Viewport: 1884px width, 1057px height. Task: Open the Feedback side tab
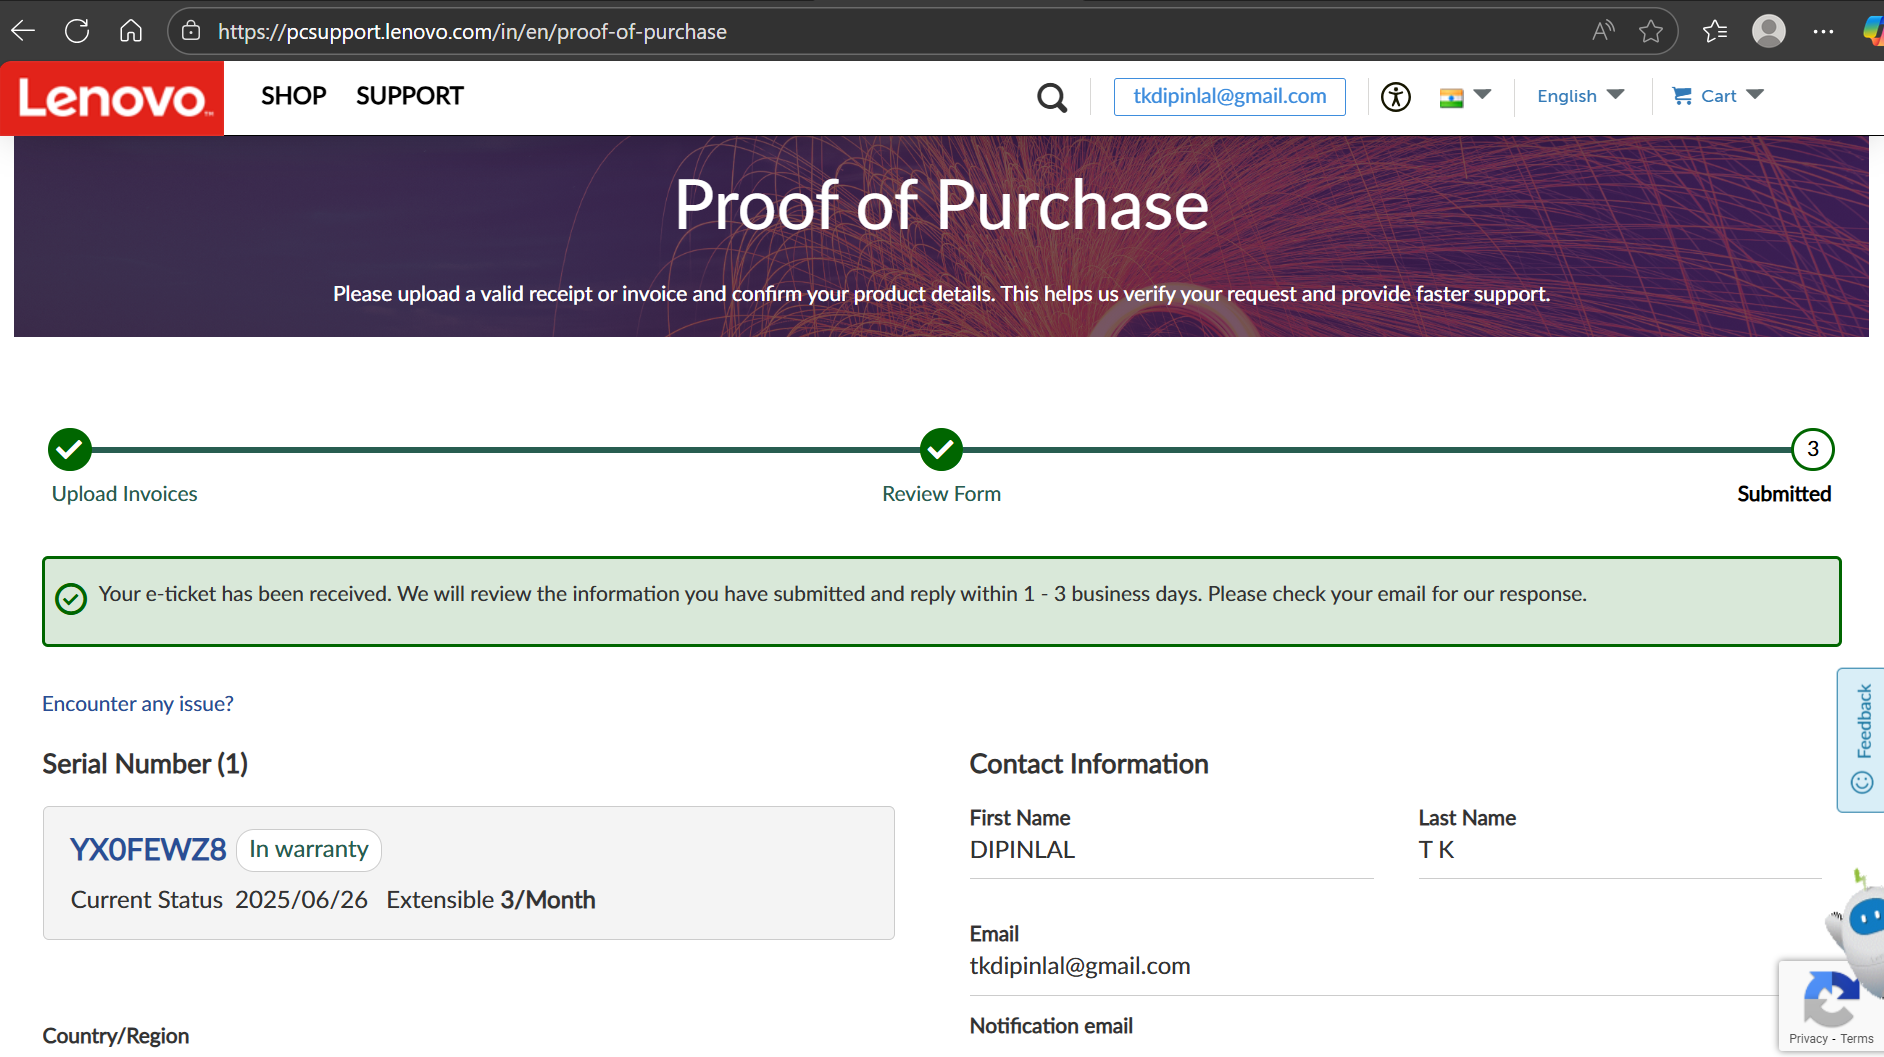tap(1862, 739)
